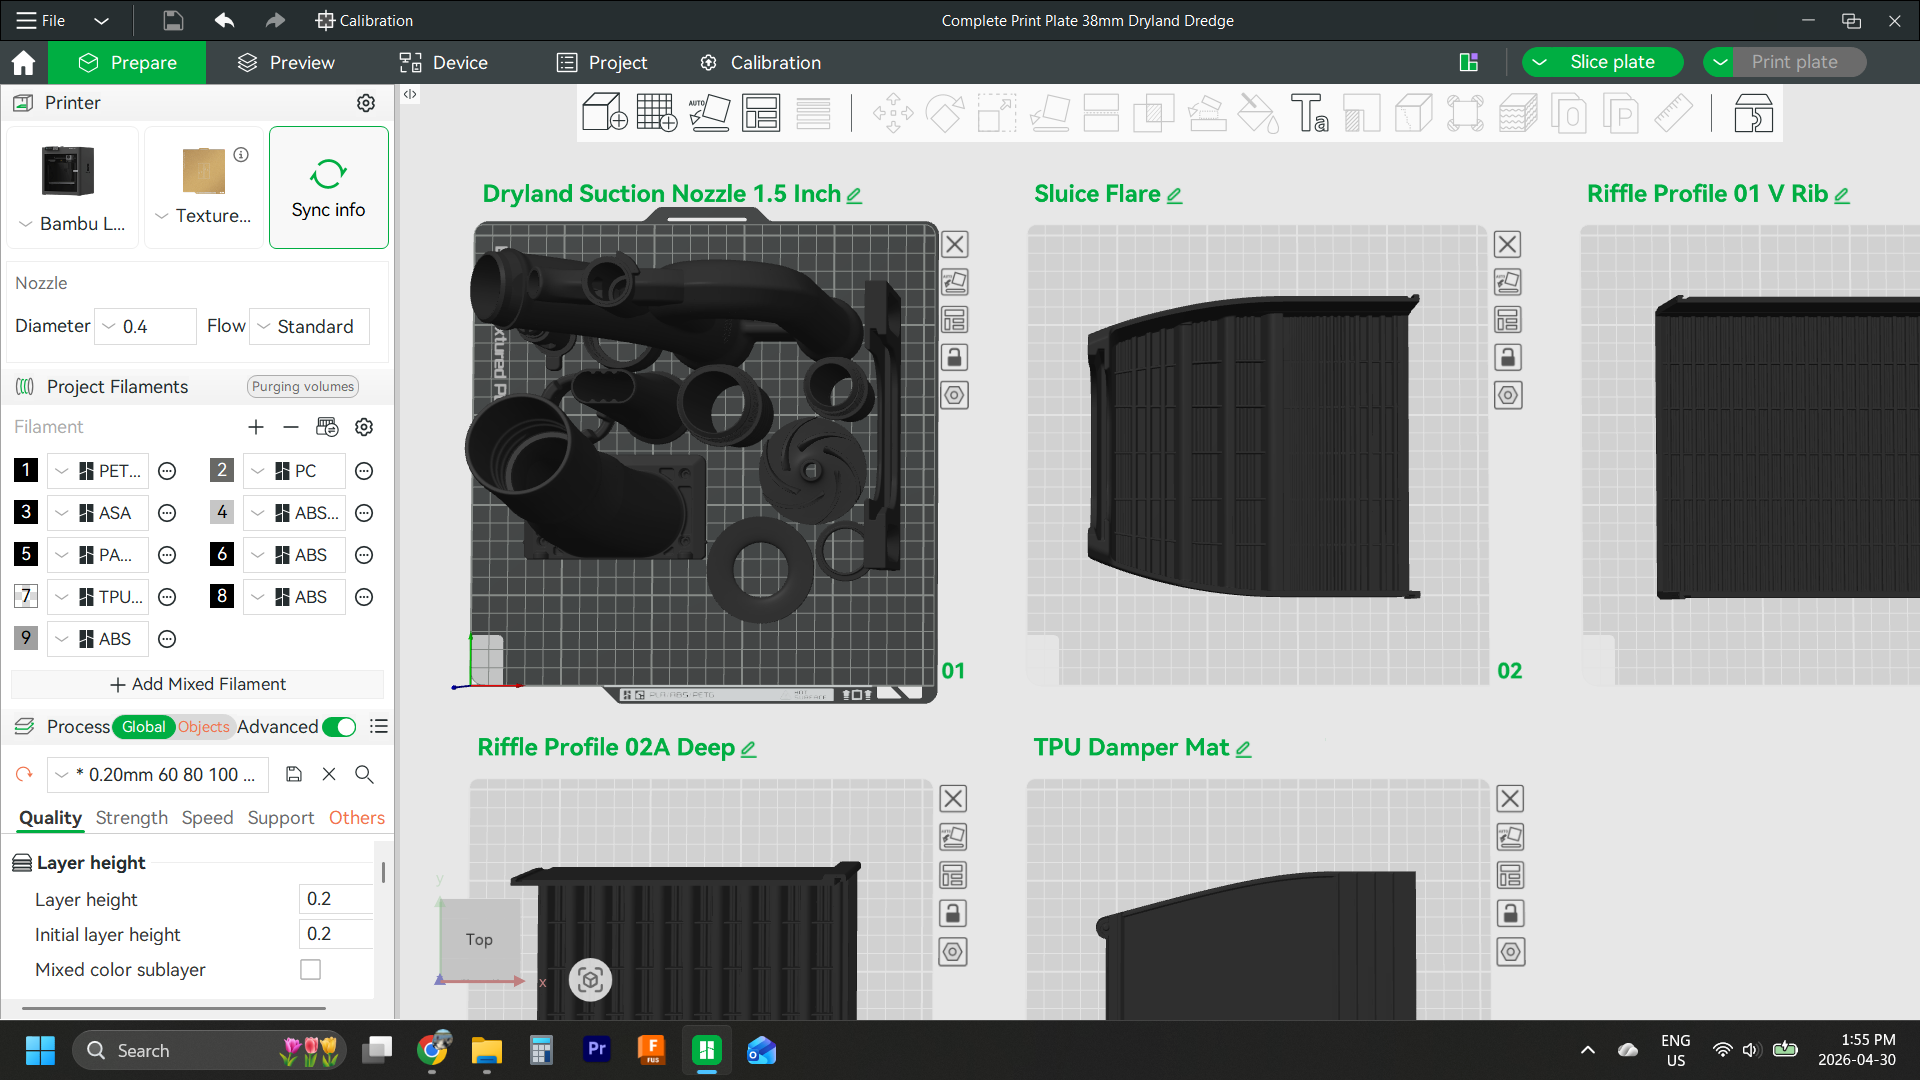Expand filament 1 PETG dropdown
The image size is (1920, 1080).
point(63,470)
